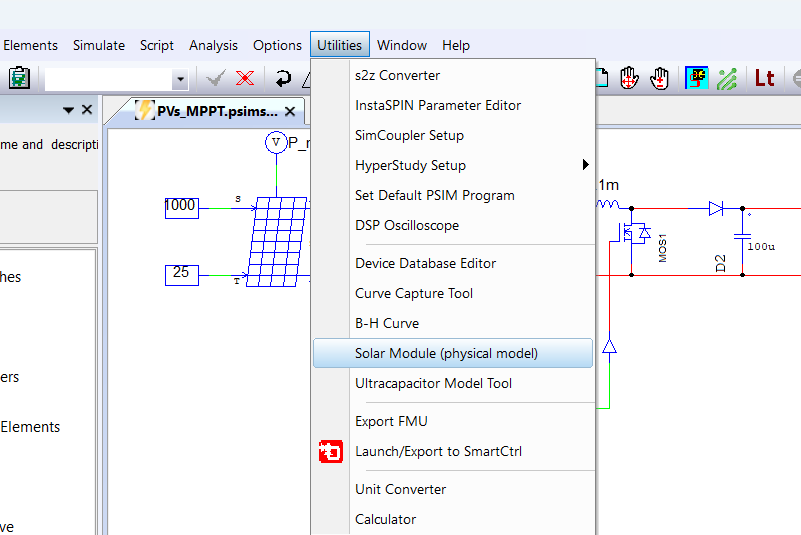The height and width of the screenshot is (535, 801).
Task: Open Solar Module (physical model)
Action: (x=454, y=353)
